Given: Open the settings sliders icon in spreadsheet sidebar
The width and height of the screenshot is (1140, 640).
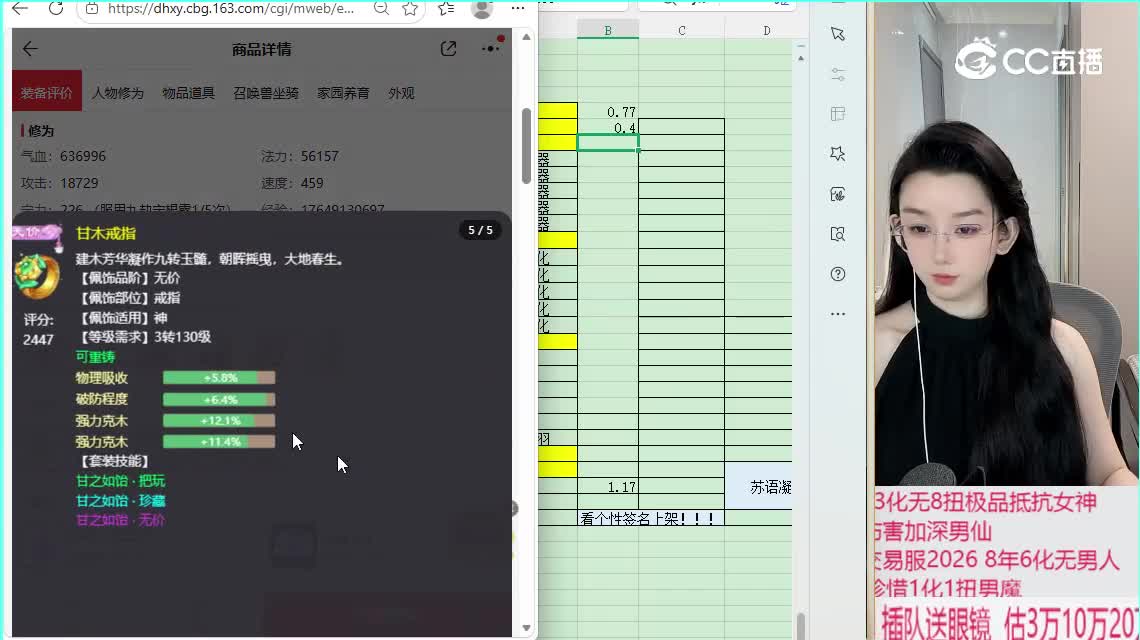Looking at the screenshot, I should tap(838, 74).
